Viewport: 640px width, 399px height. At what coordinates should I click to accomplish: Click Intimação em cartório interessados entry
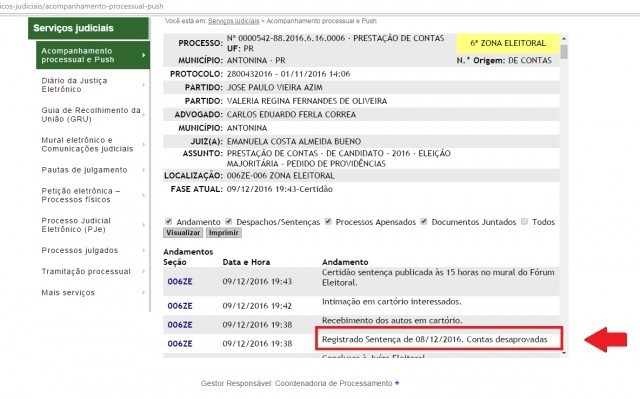(x=392, y=301)
